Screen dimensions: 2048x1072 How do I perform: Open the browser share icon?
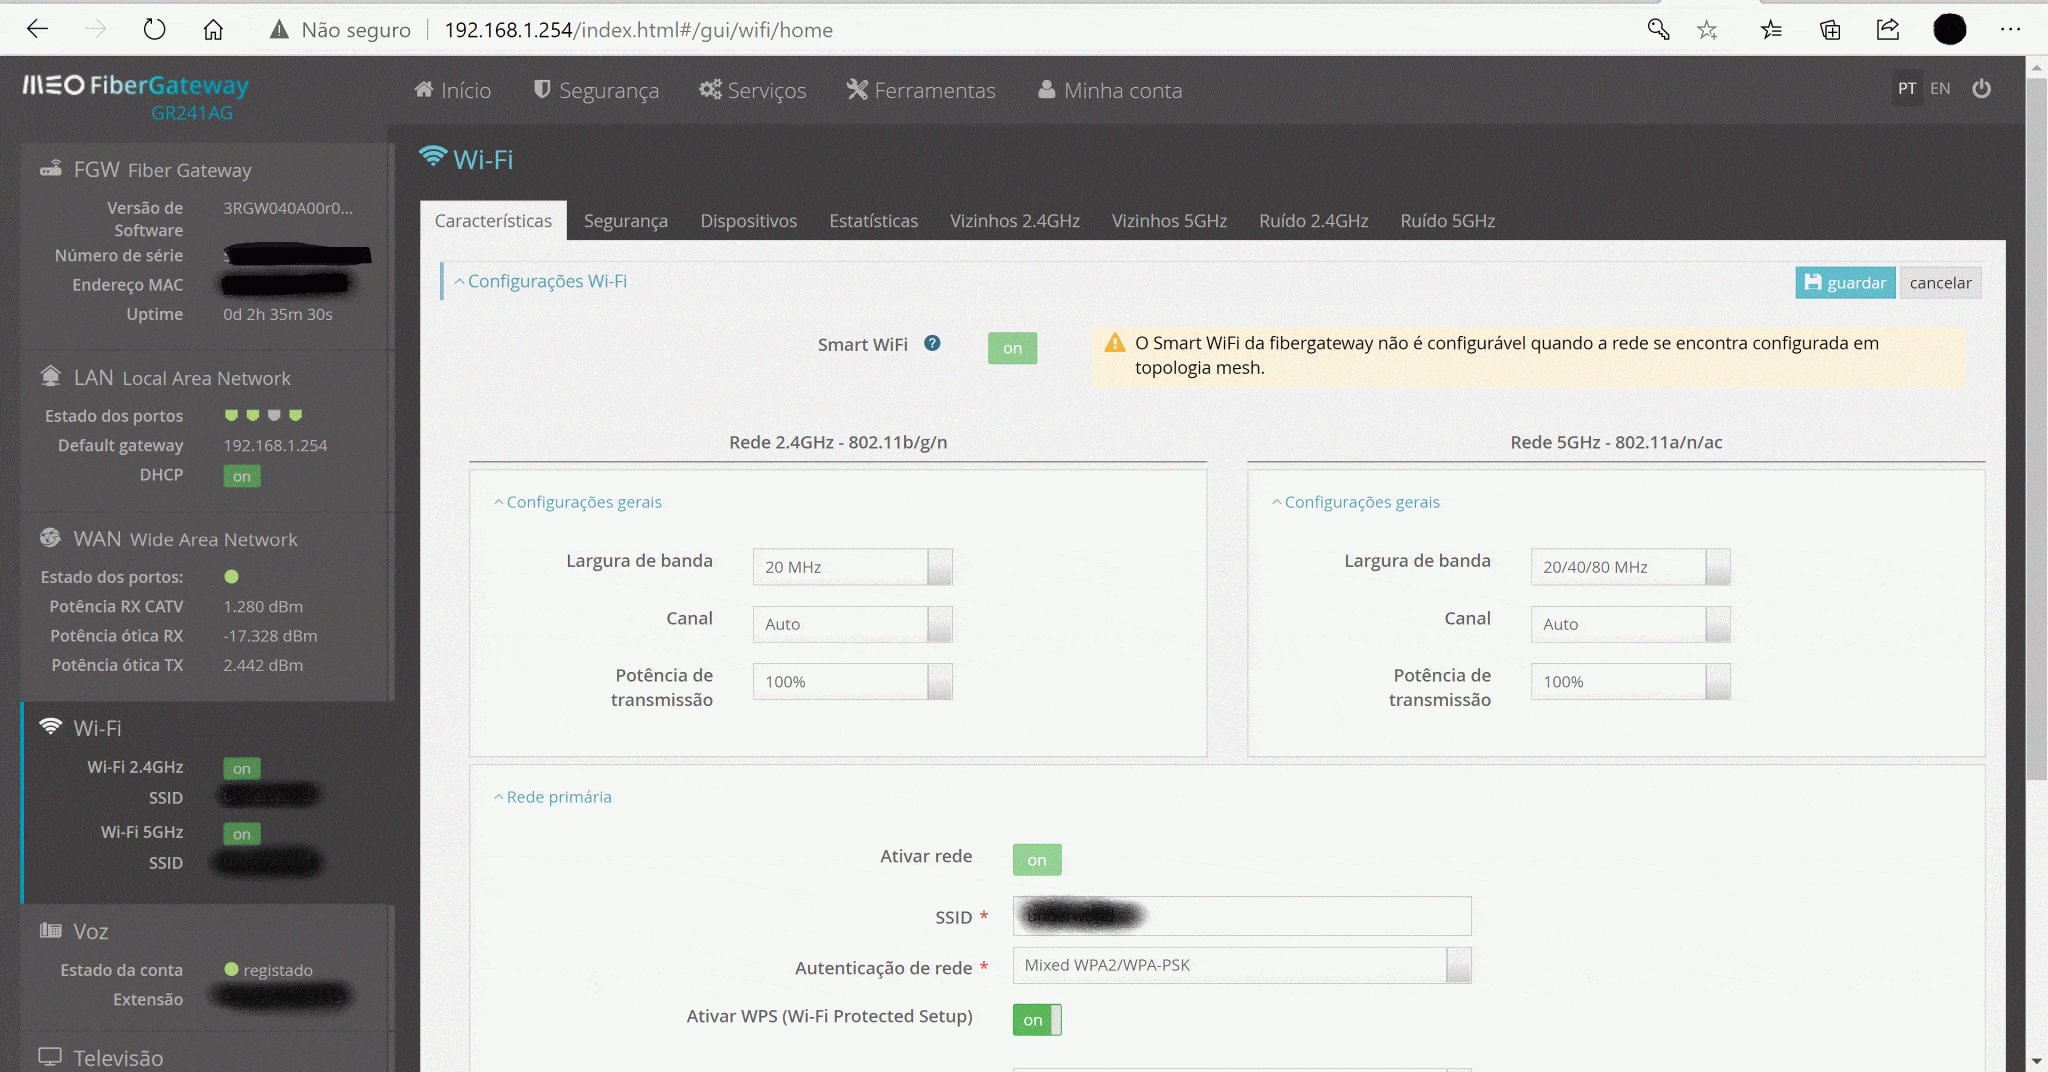pyautogui.click(x=1888, y=30)
